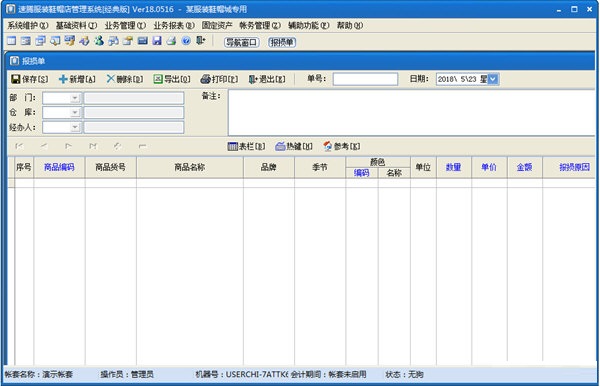
Task: Click the 品牌 column header
Action: pos(269,167)
